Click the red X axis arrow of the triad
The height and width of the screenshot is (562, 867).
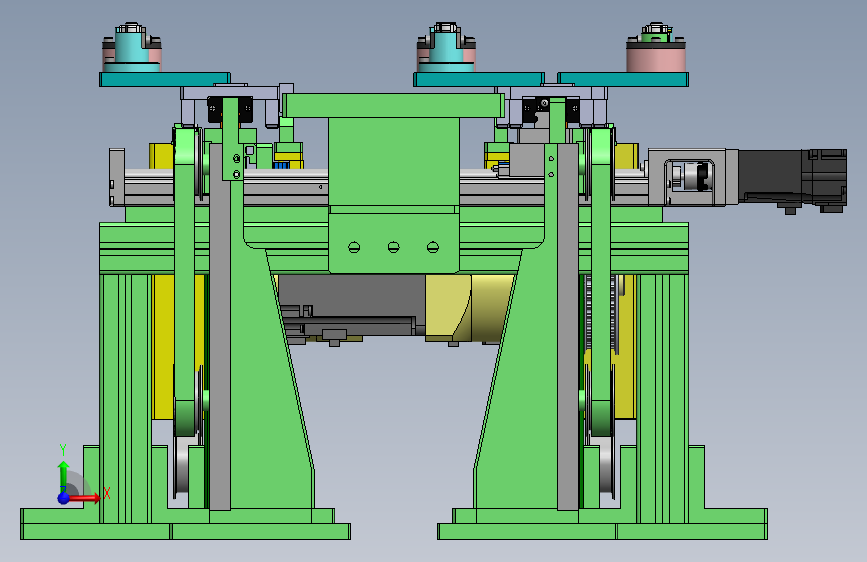point(83,498)
